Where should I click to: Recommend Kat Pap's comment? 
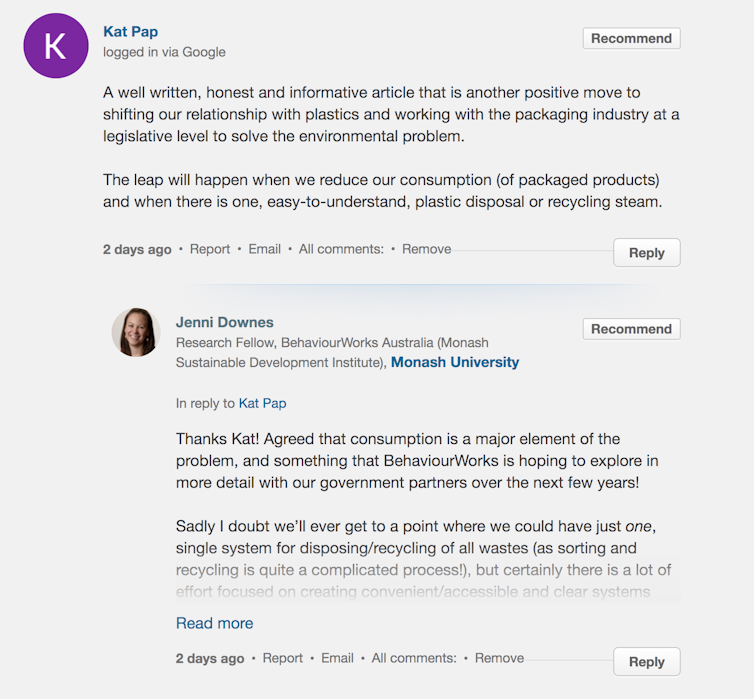point(631,39)
